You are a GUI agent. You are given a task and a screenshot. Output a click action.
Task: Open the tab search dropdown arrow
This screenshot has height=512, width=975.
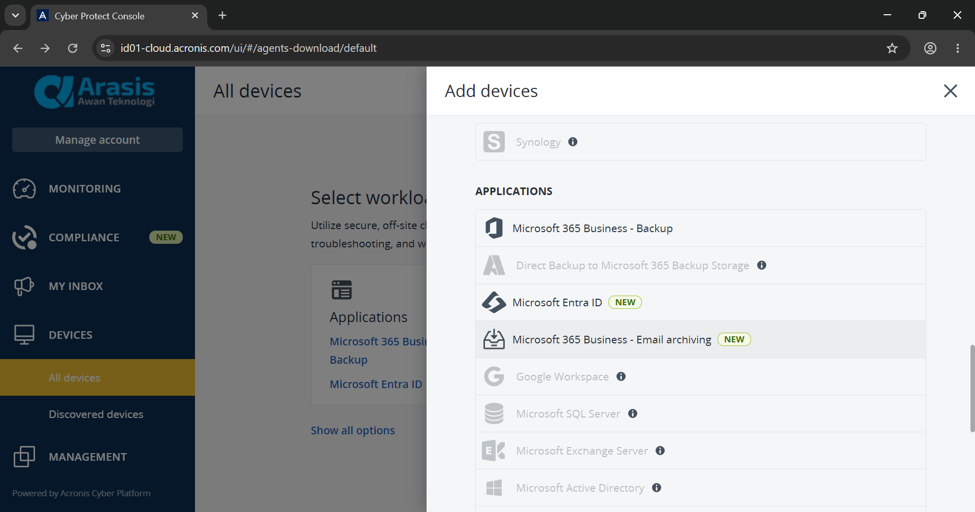tap(15, 16)
